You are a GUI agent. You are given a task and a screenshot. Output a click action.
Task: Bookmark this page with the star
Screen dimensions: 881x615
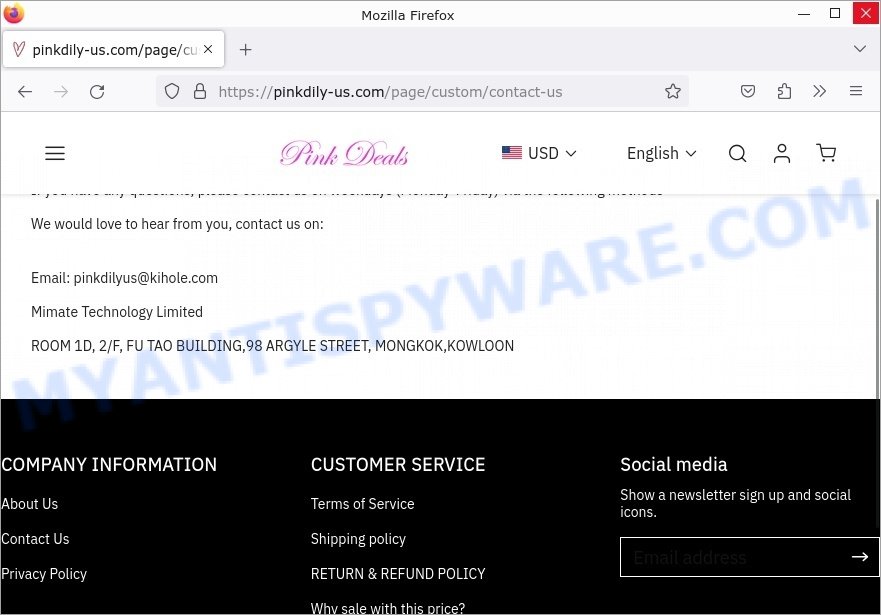click(x=673, y=91)
